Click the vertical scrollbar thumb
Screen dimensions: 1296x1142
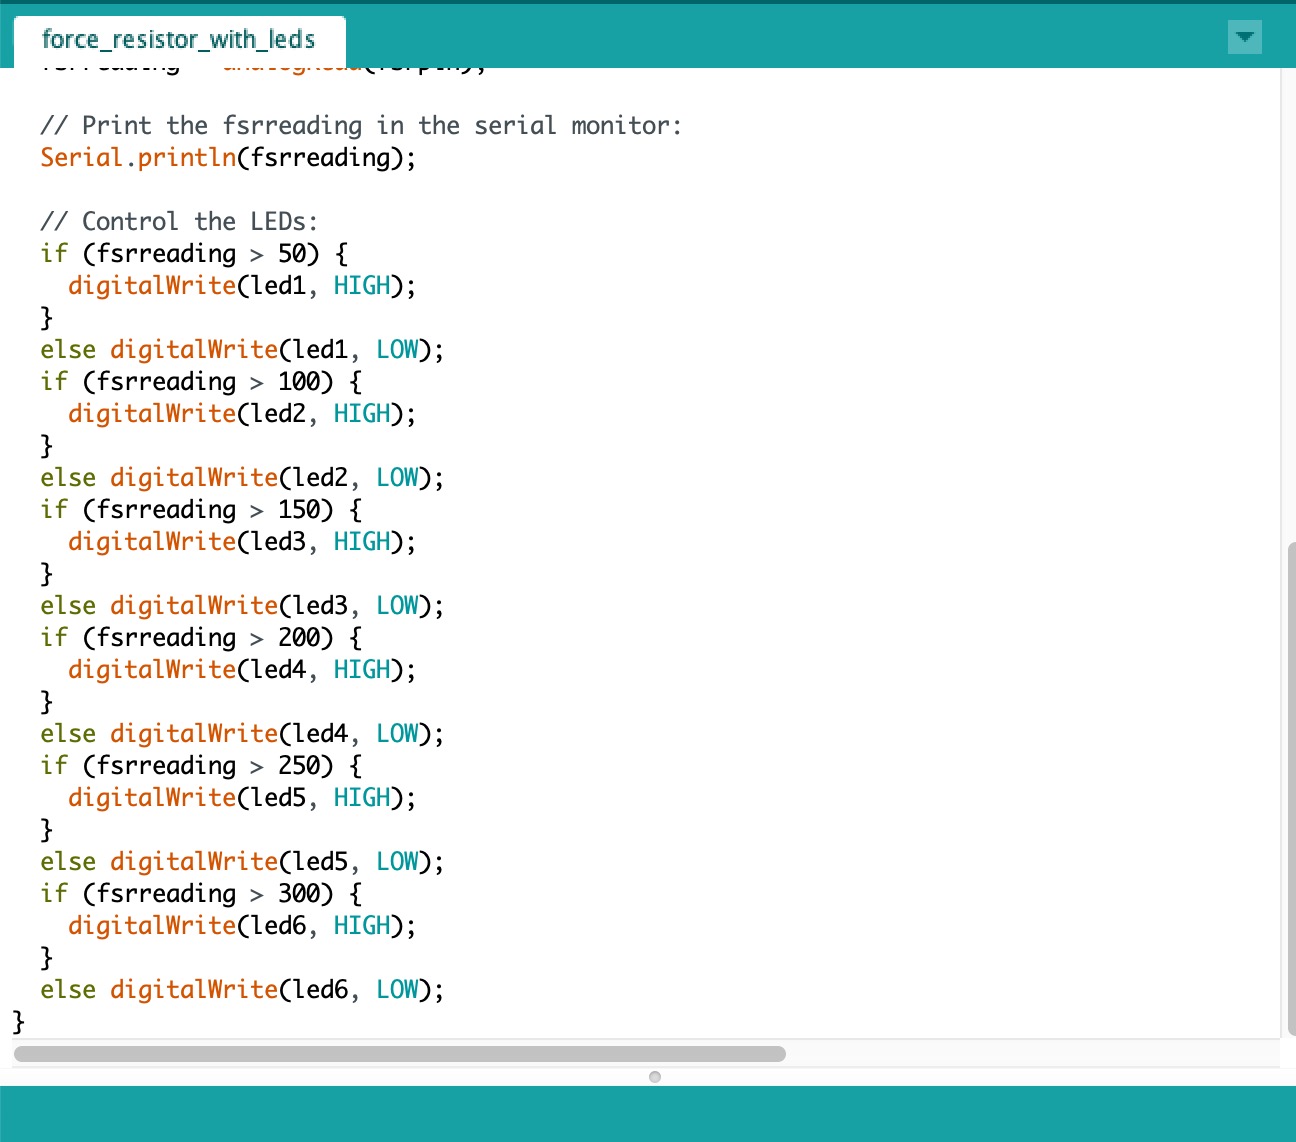click(1292, 790)
